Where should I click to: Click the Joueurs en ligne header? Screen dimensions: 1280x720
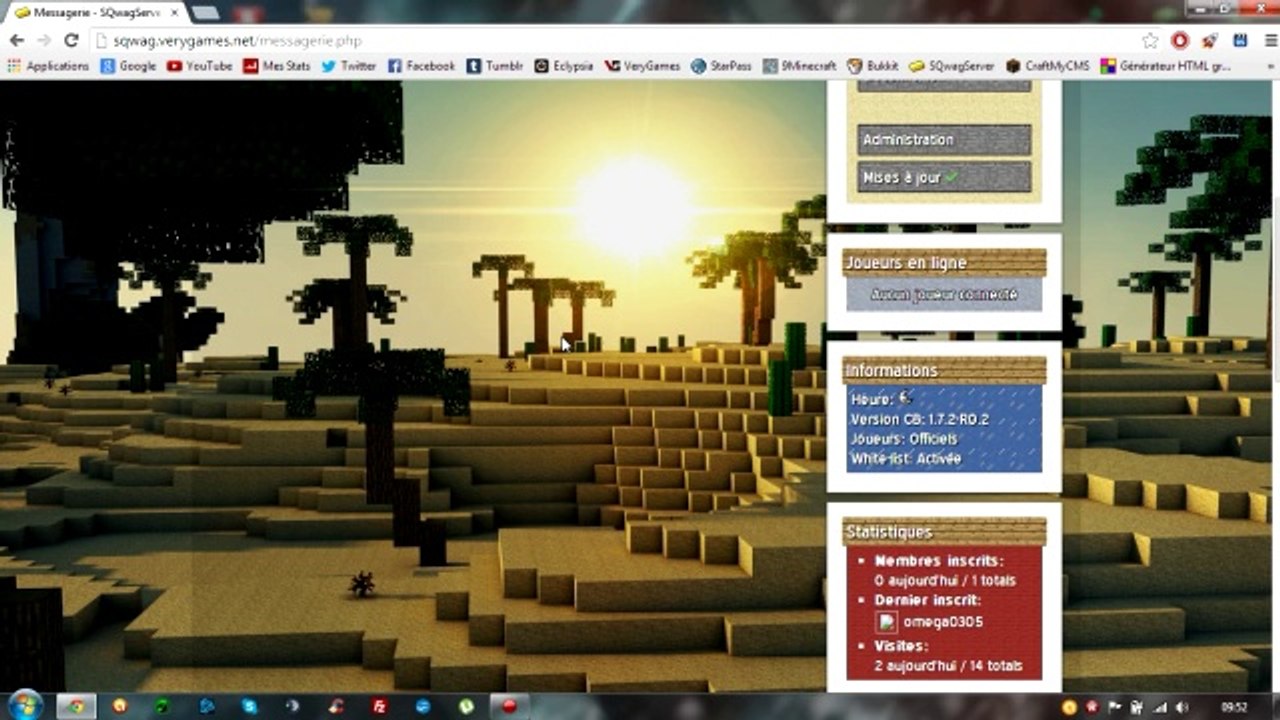(x=944, y=263)
